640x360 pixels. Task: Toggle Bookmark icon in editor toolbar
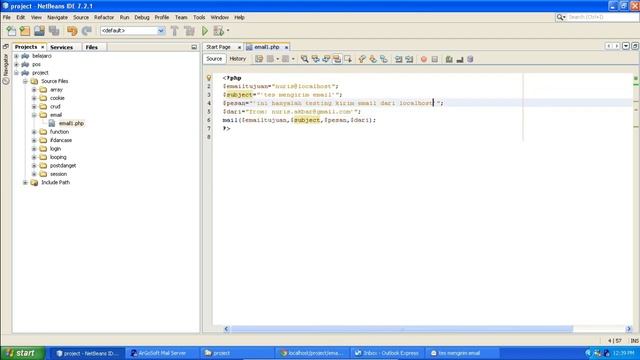click(x=384, y=59)
